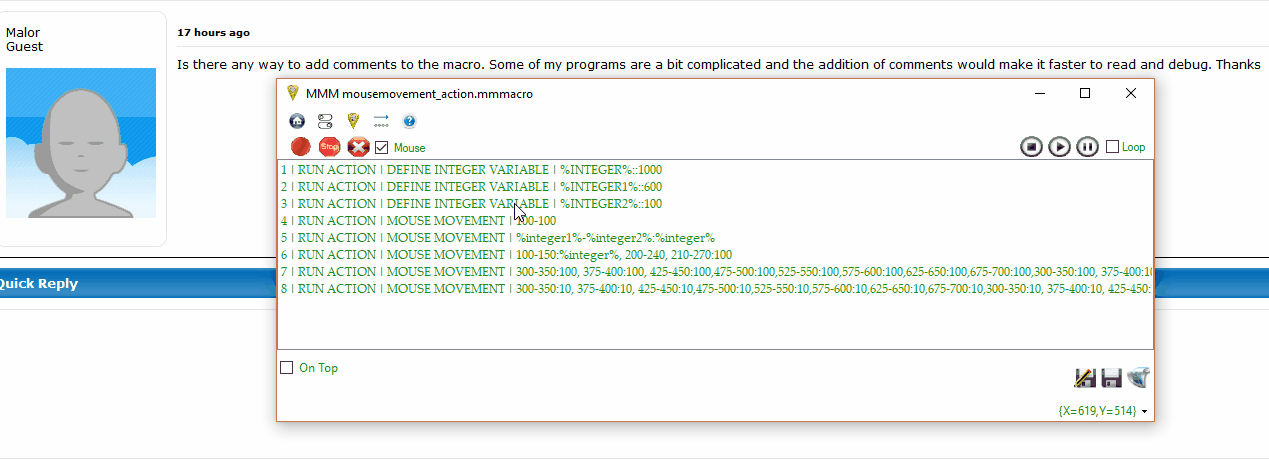Open the settings toggles icon
The image size is (1269, 460).
(x=325, y=121)
